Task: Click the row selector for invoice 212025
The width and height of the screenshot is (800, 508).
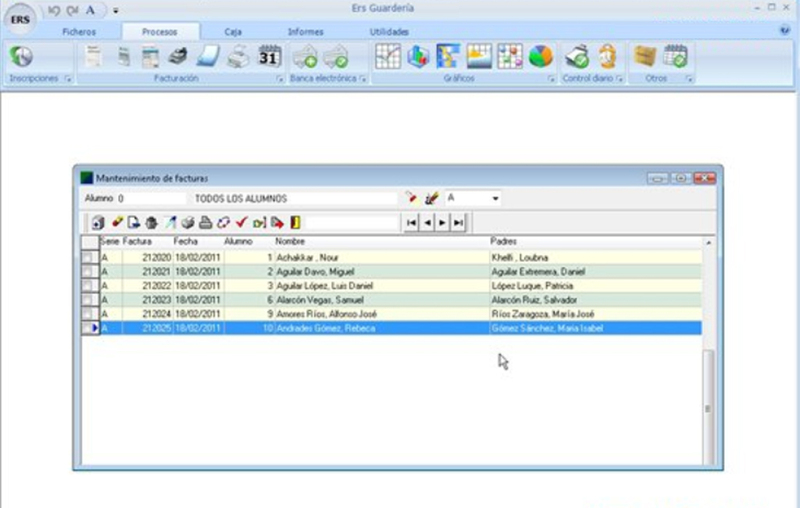Action: click(90, 328)
